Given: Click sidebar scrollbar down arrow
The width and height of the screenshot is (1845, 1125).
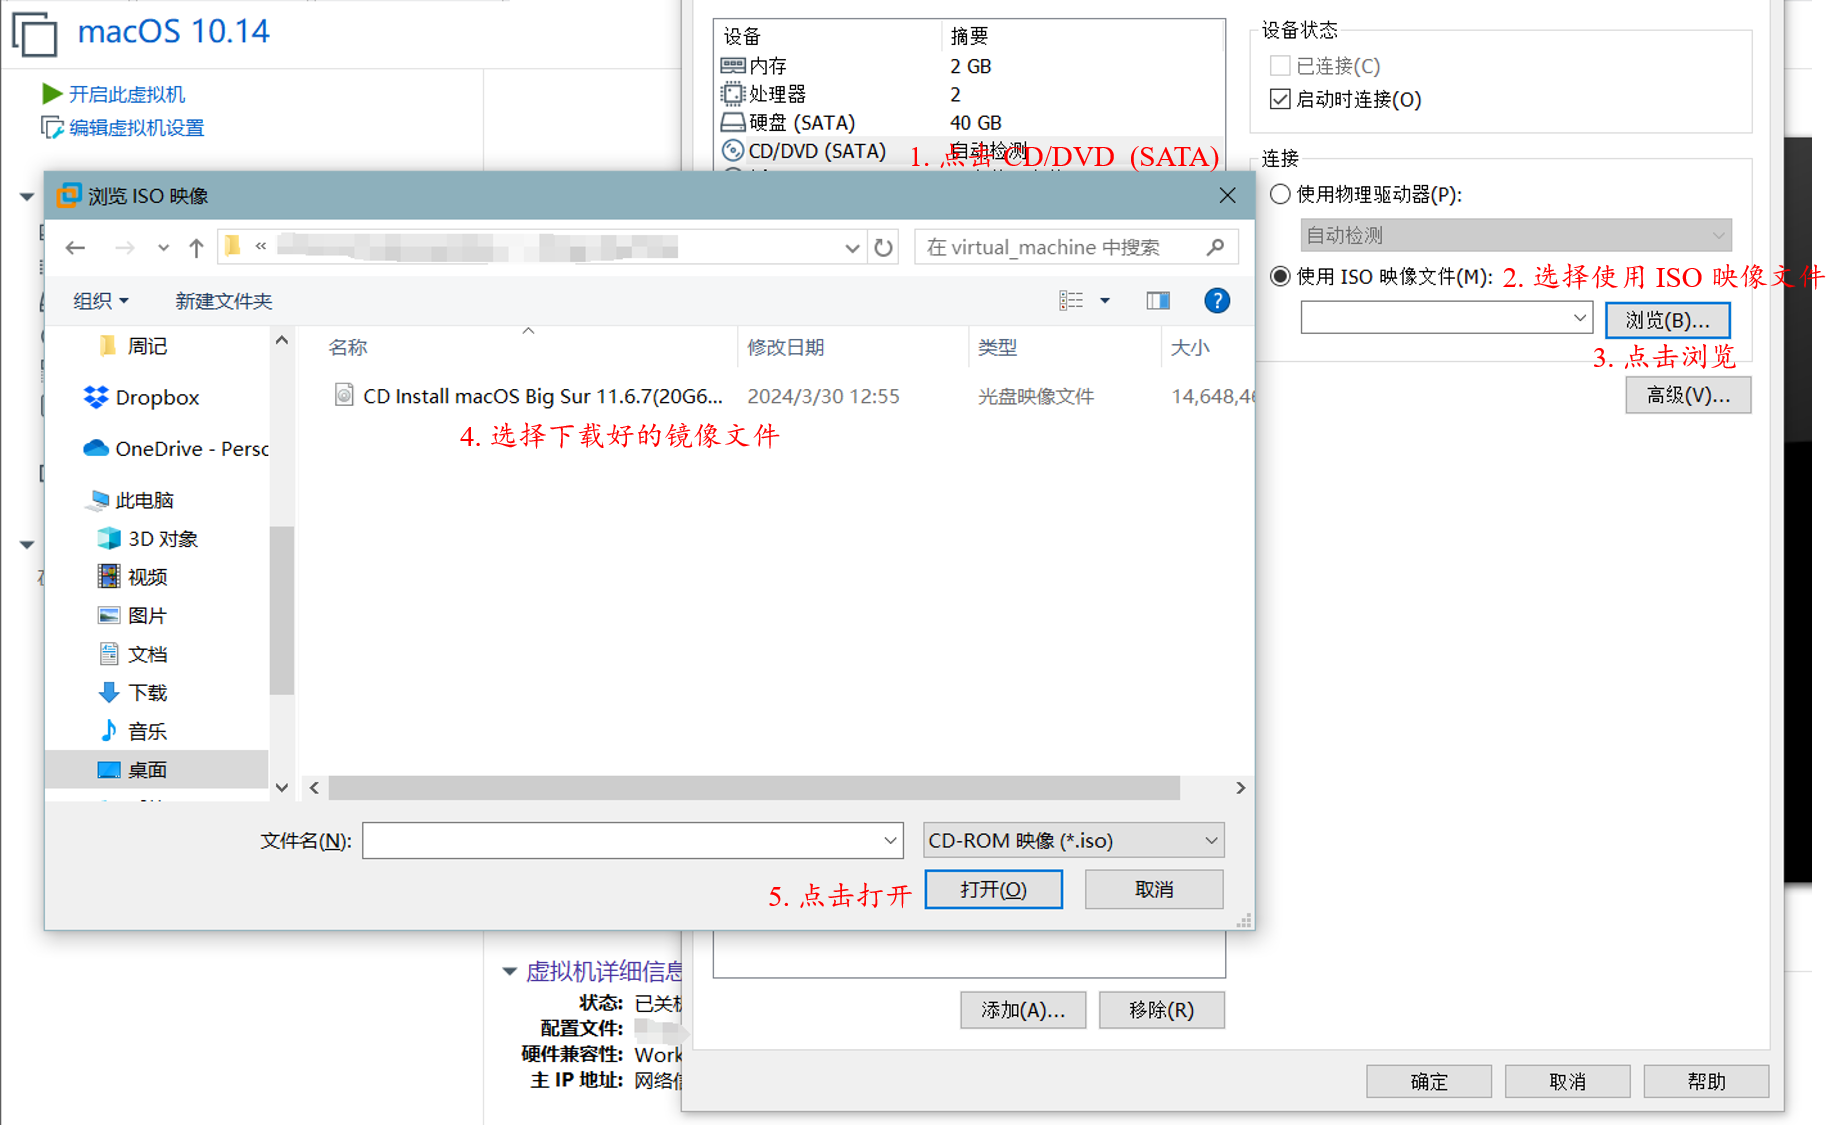Looking at the screenshot, I should pyautogui.click(x=282, y=787).
